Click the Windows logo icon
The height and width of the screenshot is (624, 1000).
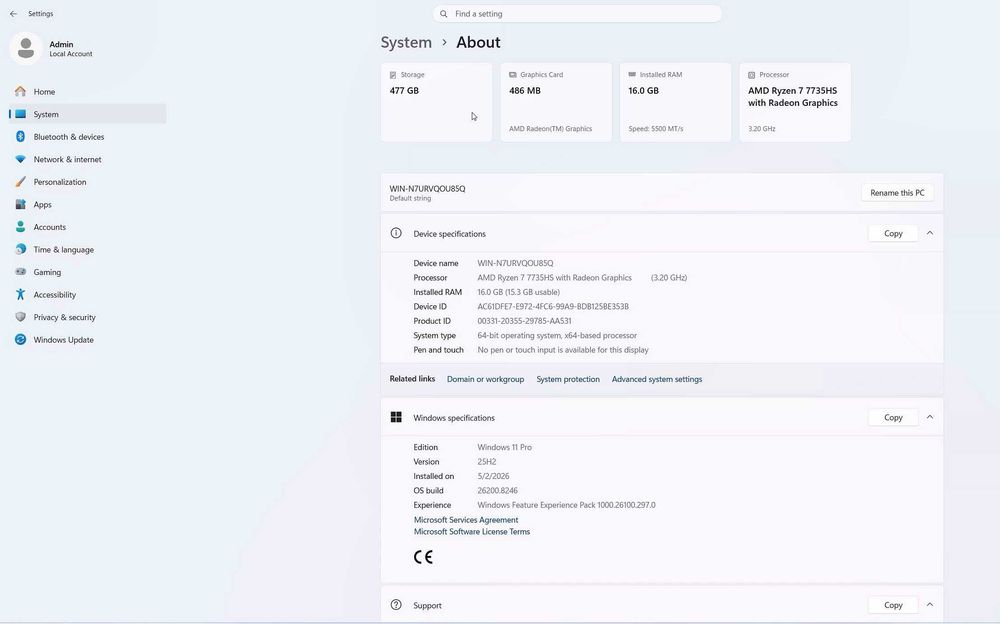click(396, 417)
